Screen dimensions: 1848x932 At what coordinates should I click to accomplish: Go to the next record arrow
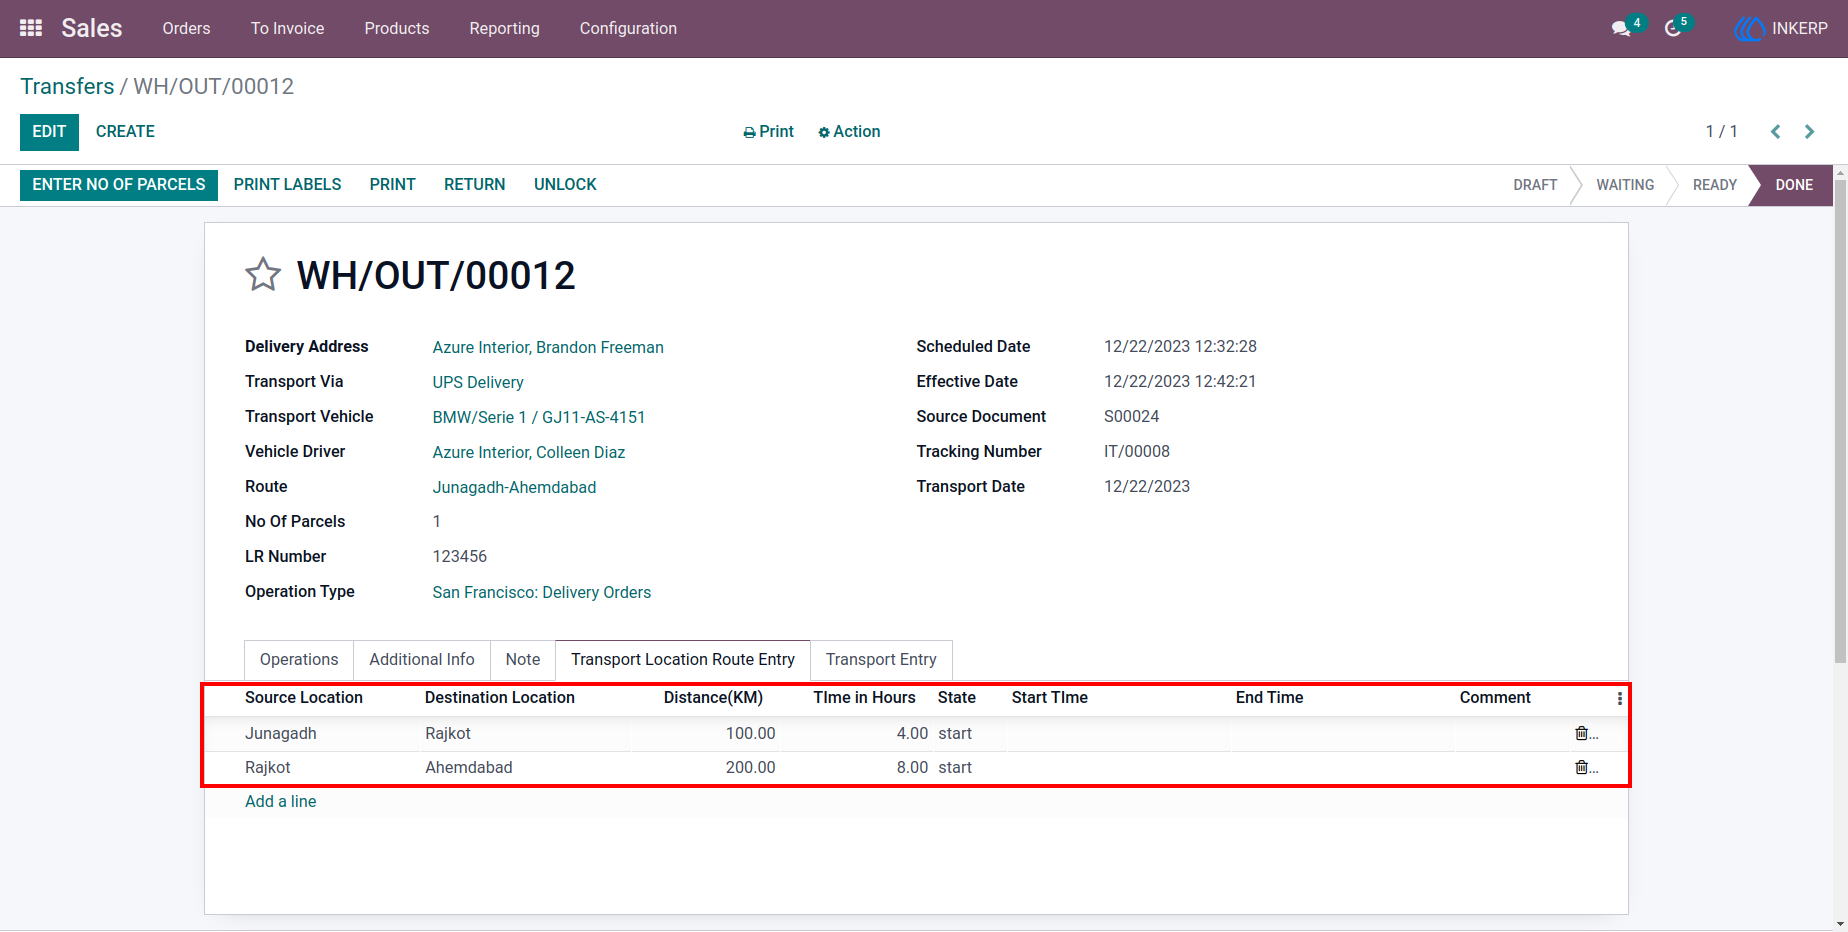(1809, 132)
